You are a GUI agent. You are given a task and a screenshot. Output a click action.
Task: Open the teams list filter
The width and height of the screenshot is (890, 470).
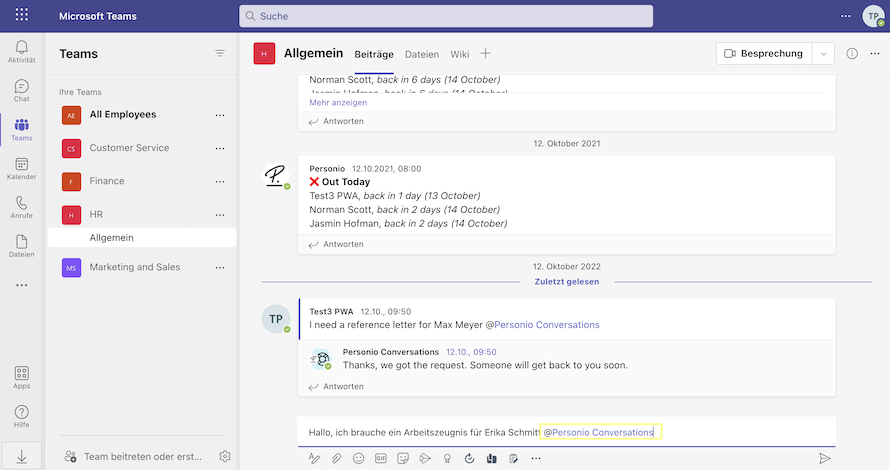(x=220, y=53)
